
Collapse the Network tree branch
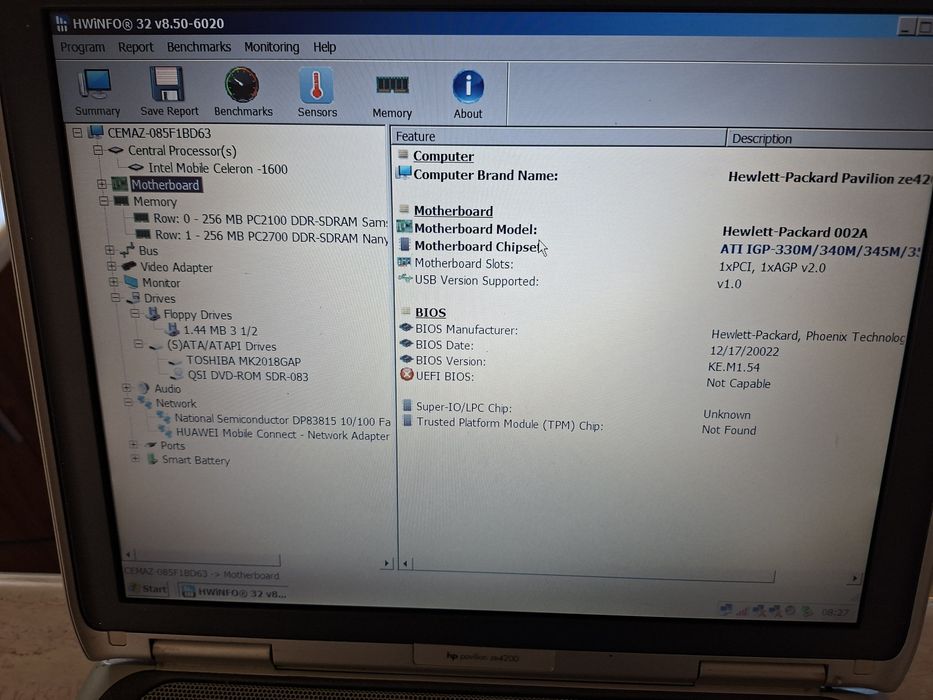pyautogui.click(x=128, y=402)
